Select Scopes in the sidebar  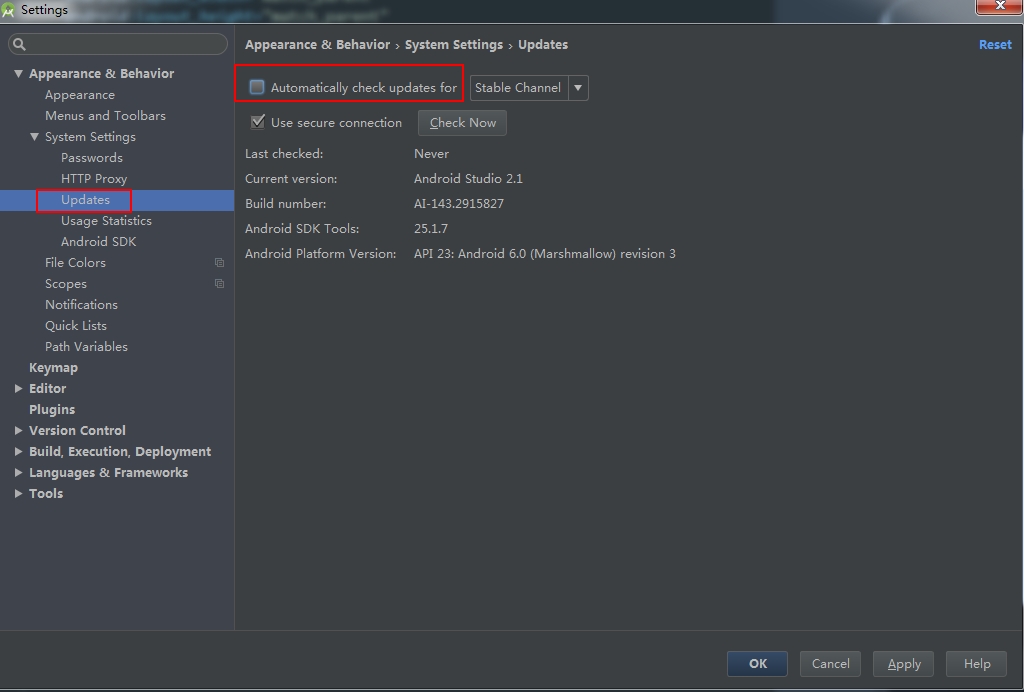(x=66, y=284)
